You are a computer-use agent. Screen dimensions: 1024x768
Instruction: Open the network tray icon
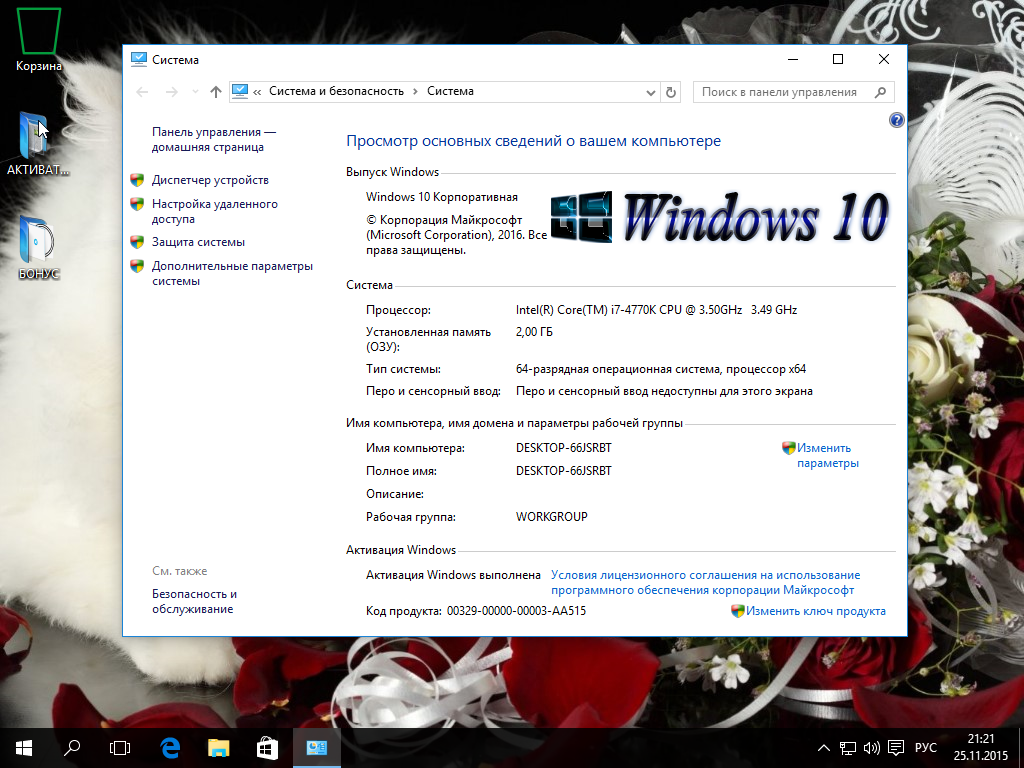point(848,748)
